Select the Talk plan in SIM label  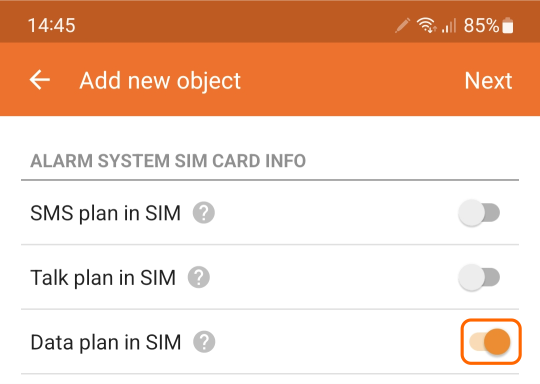coord(103,278)
